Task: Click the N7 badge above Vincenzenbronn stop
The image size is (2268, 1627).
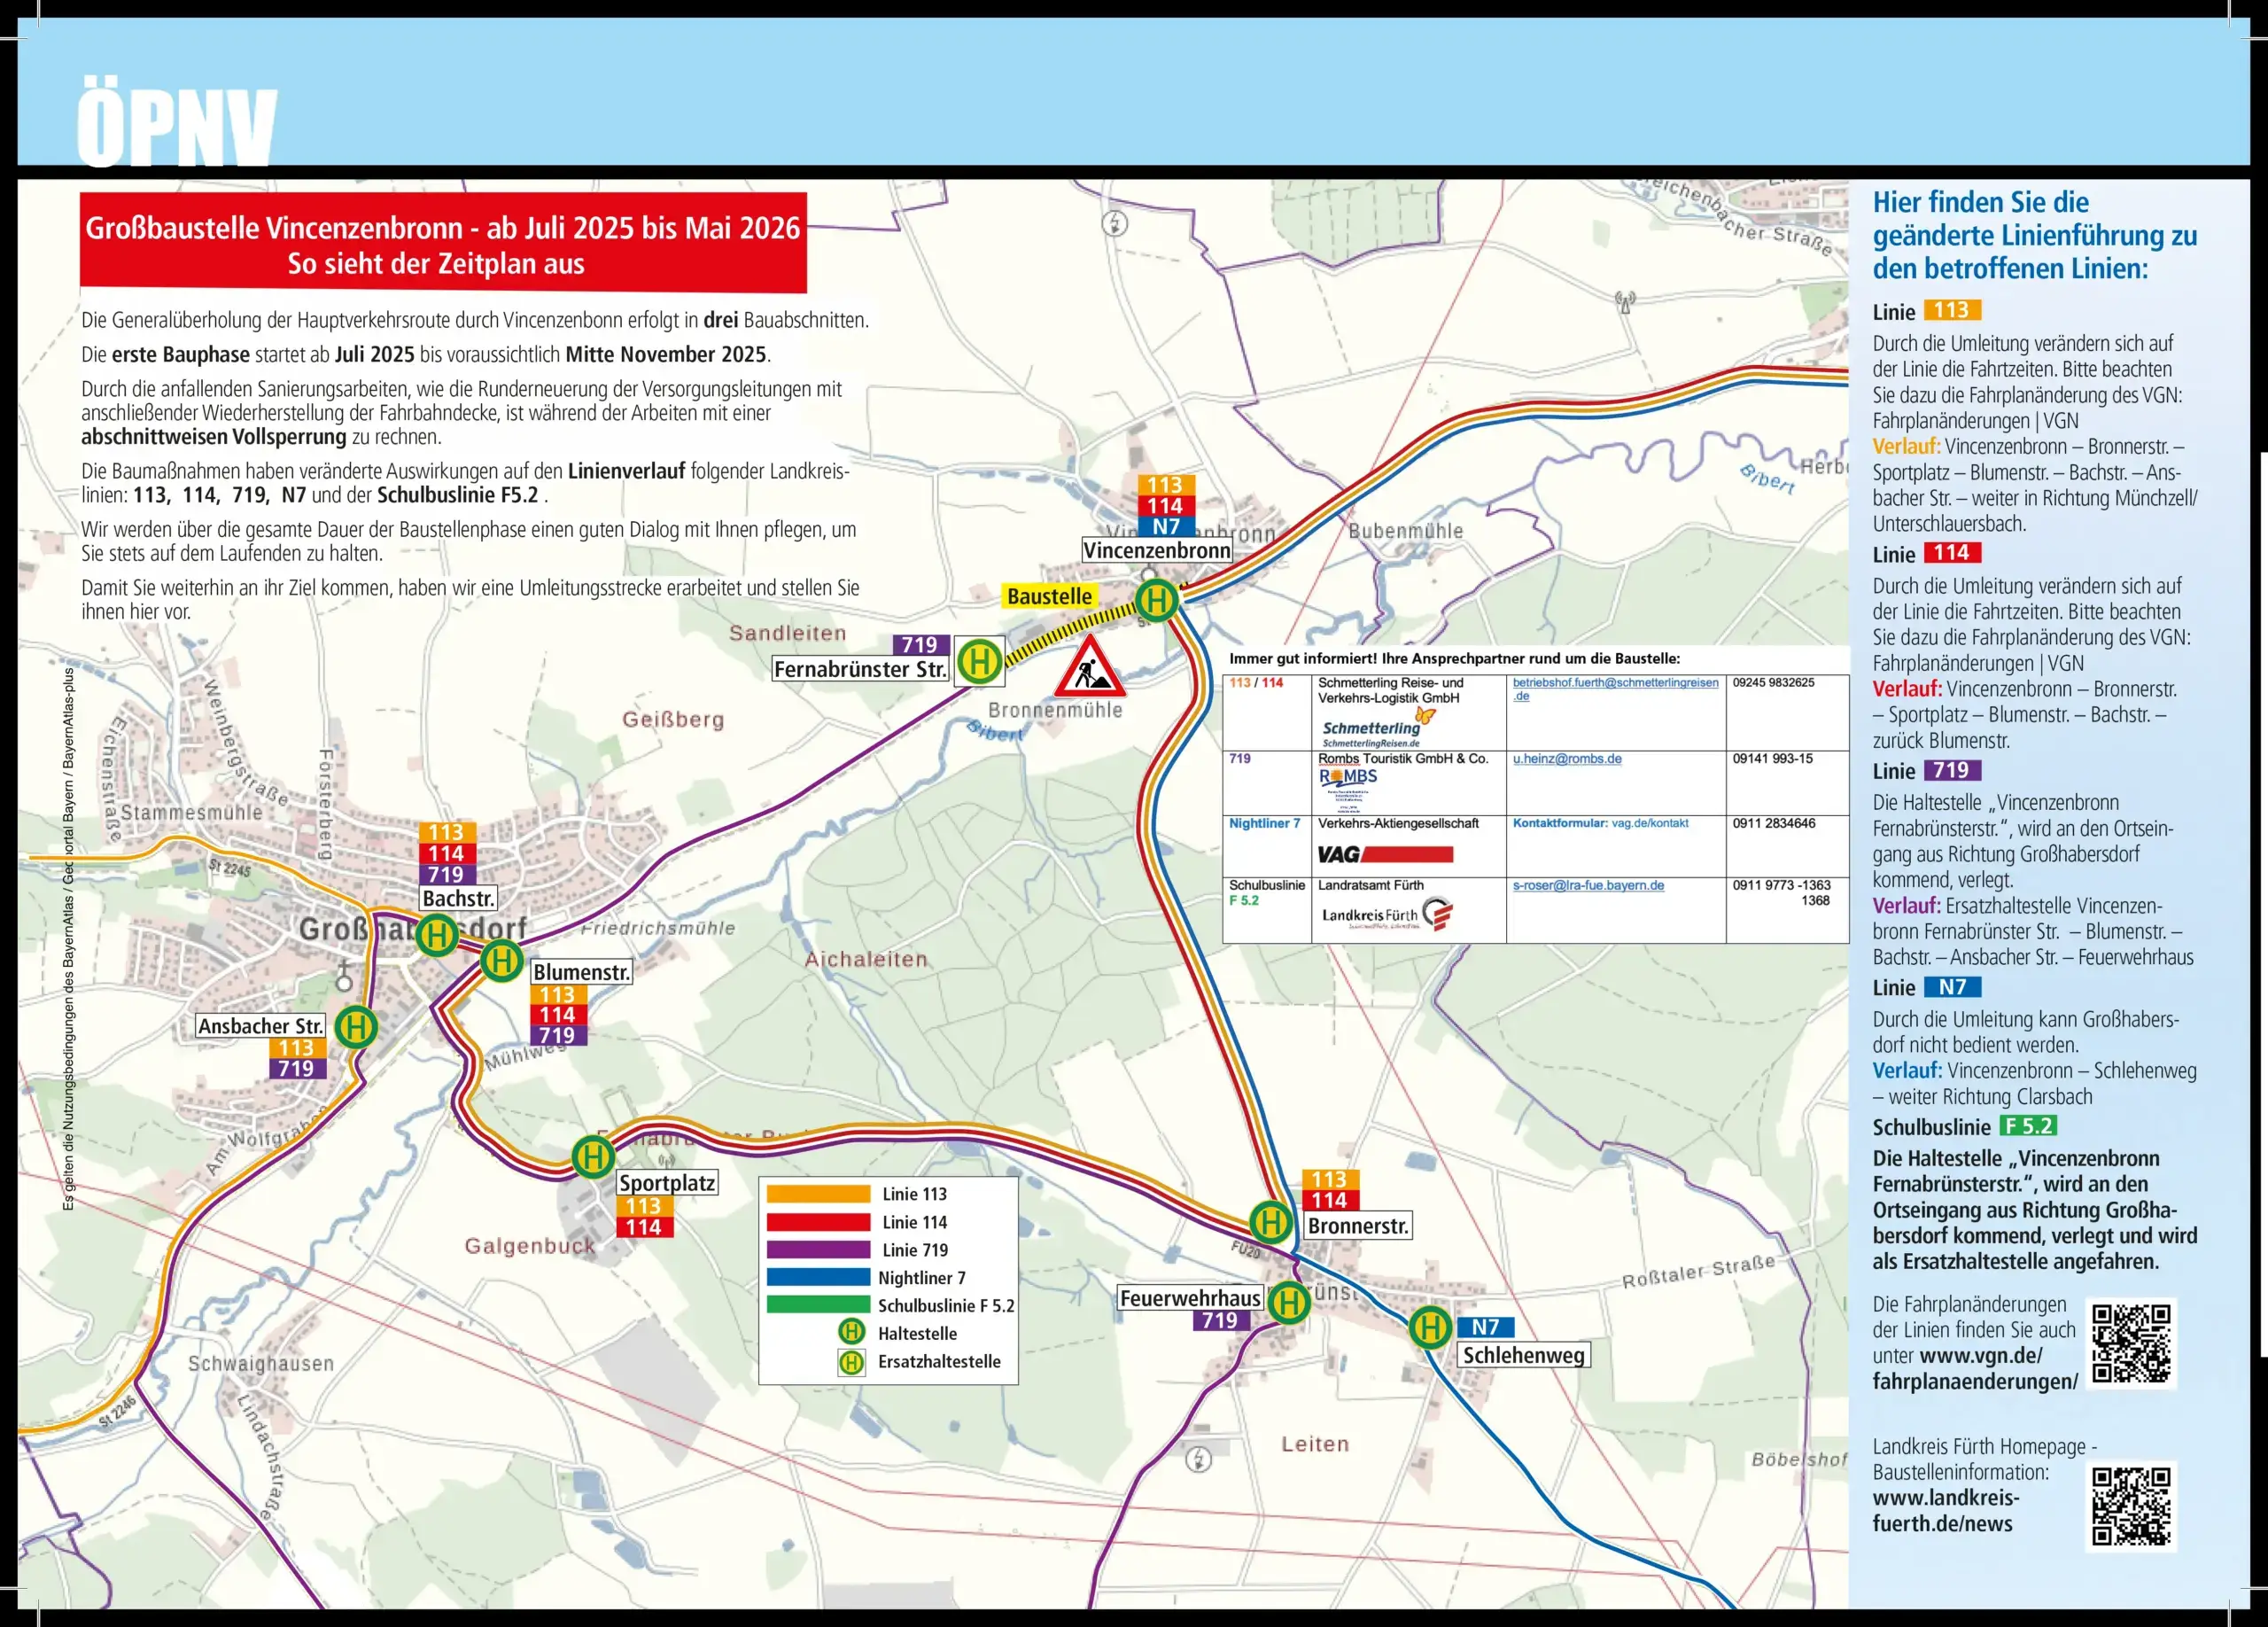Action: [1165, 526]
